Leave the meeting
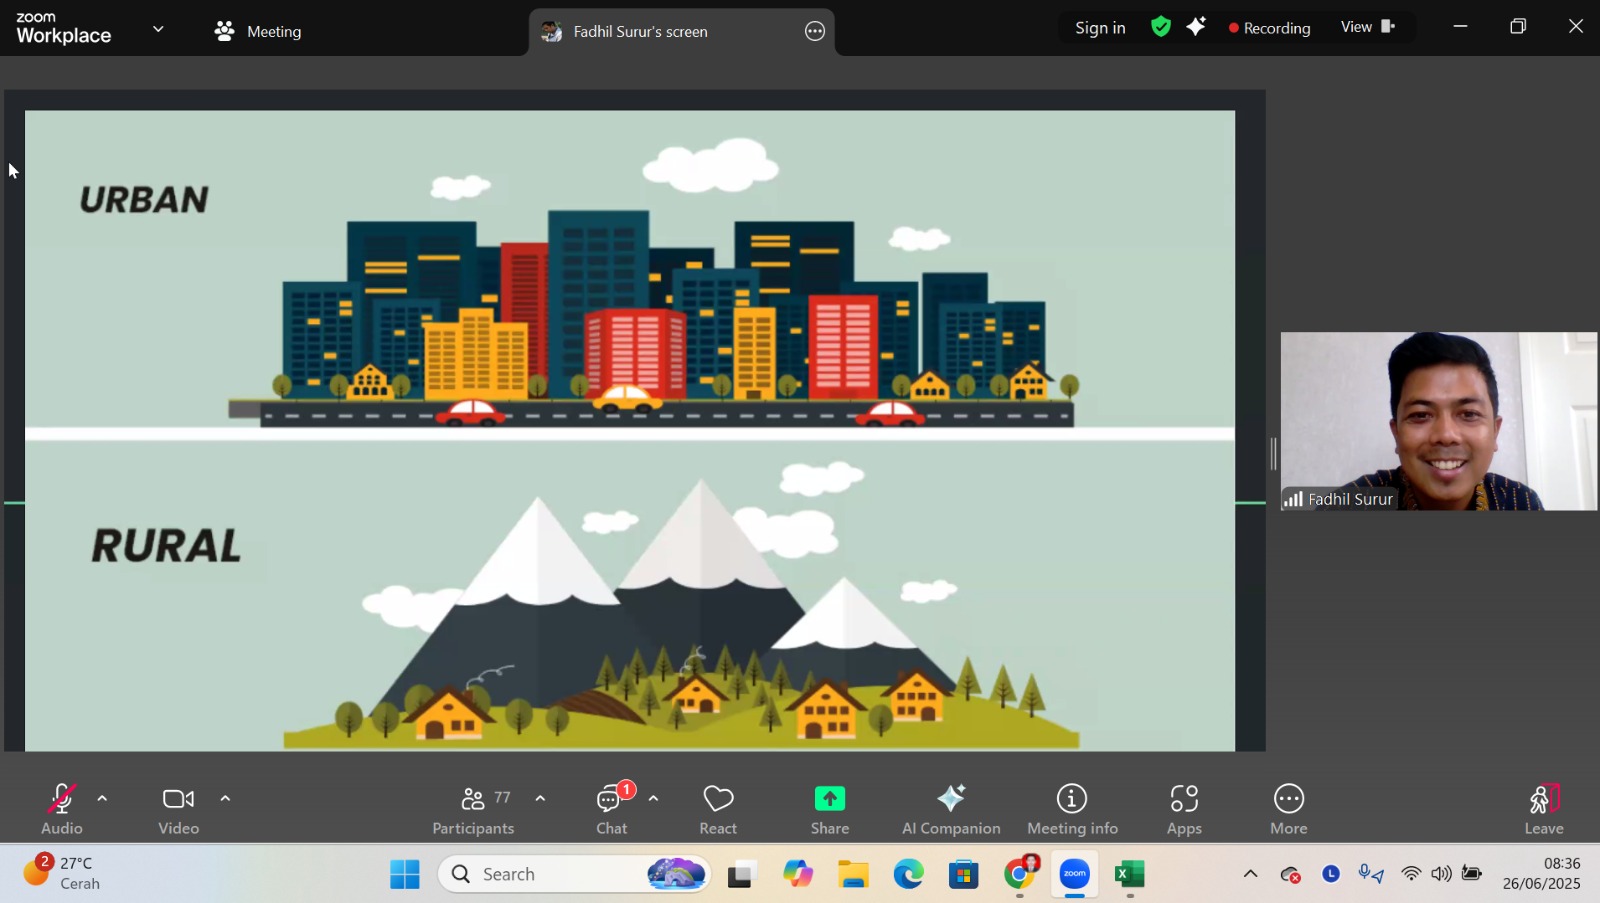The image size is (1600, 903). [1543, 809]
